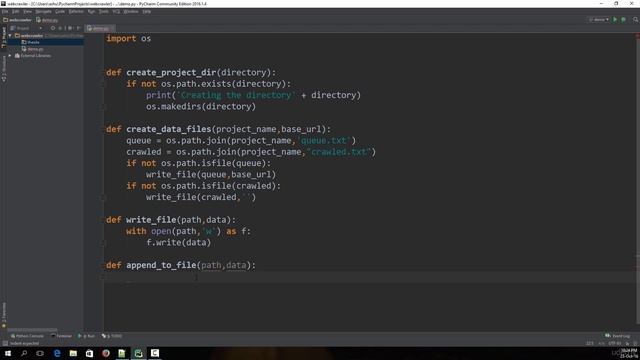Click the tool window quick-access status bar icon
The image size is (640, 360).
coord(5,344)
